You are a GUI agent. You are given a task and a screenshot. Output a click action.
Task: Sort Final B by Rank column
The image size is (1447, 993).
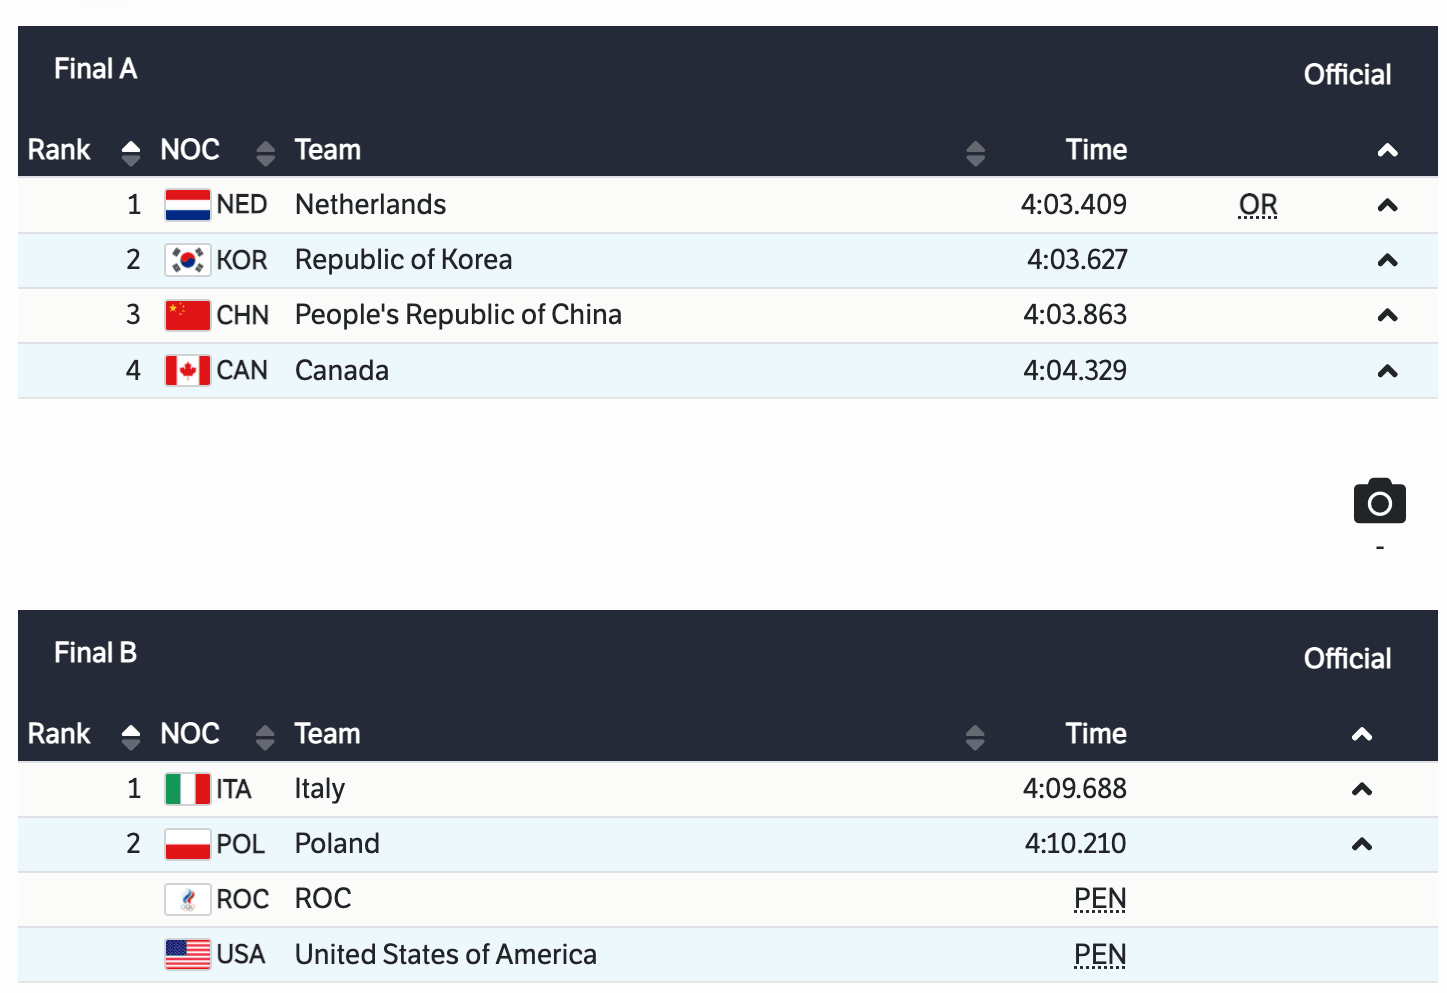131,736
